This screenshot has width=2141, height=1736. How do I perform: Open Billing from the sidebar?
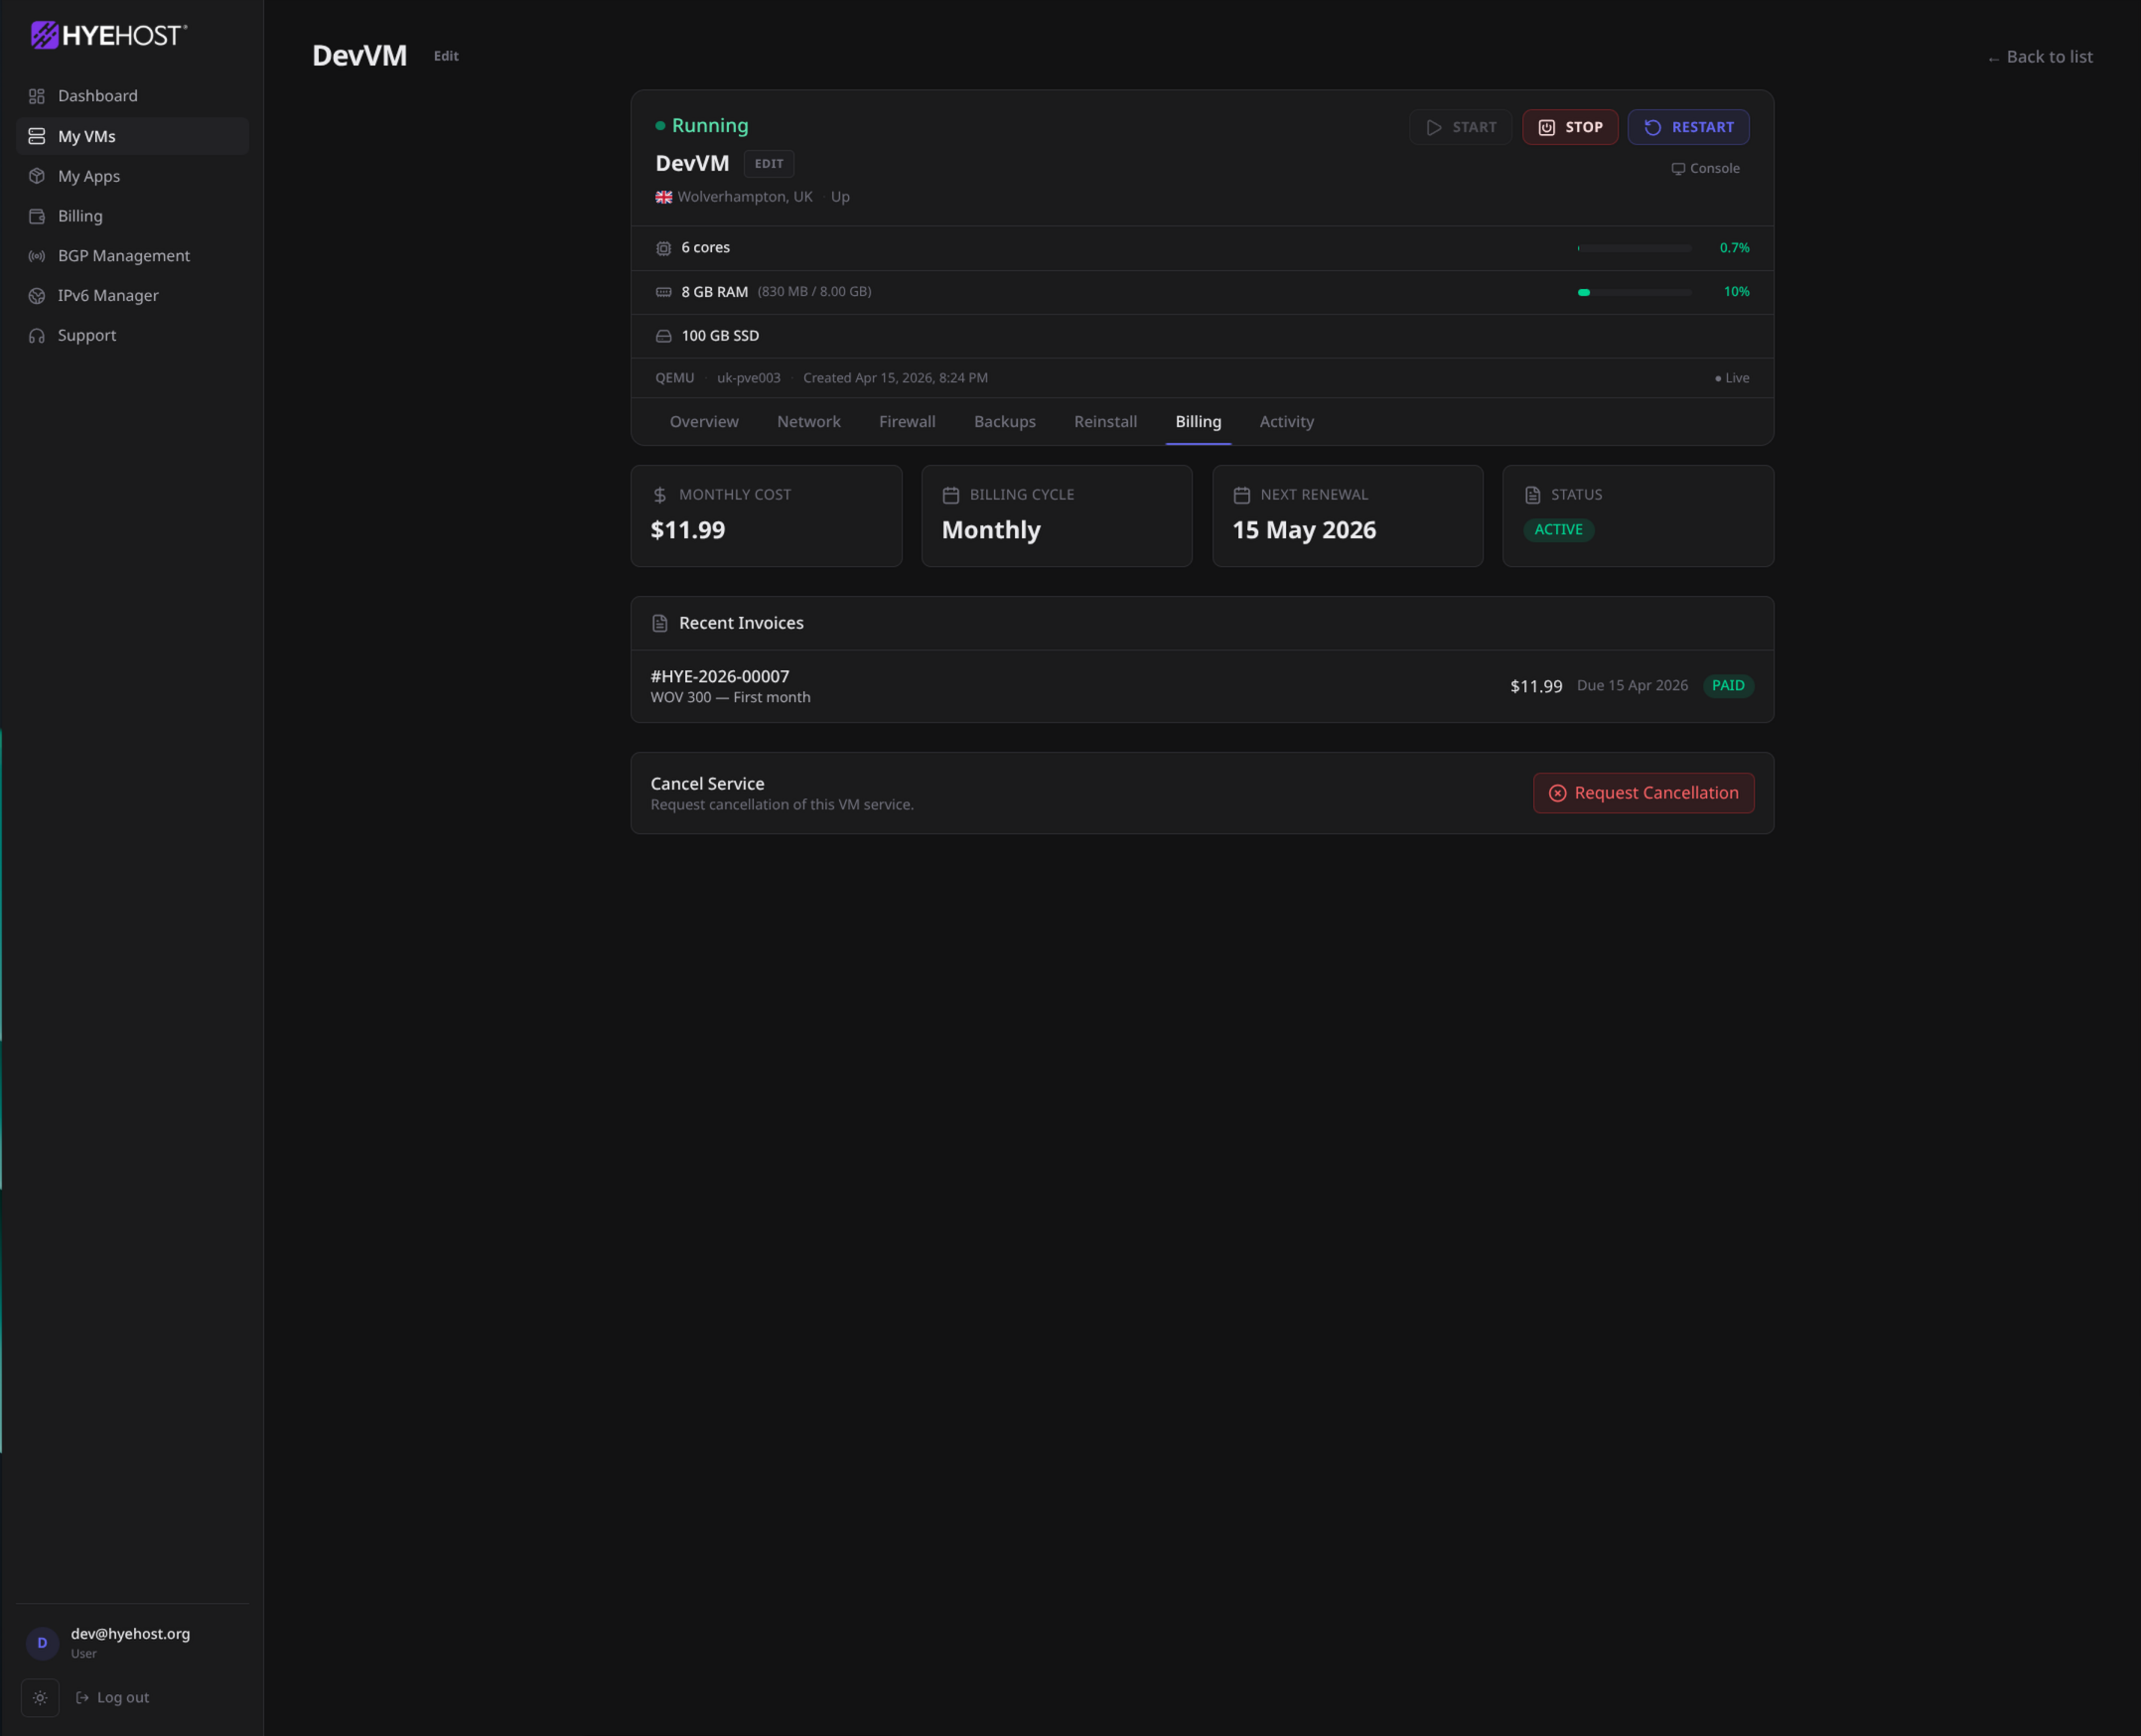pyautogui.click(x=78, y=215)
